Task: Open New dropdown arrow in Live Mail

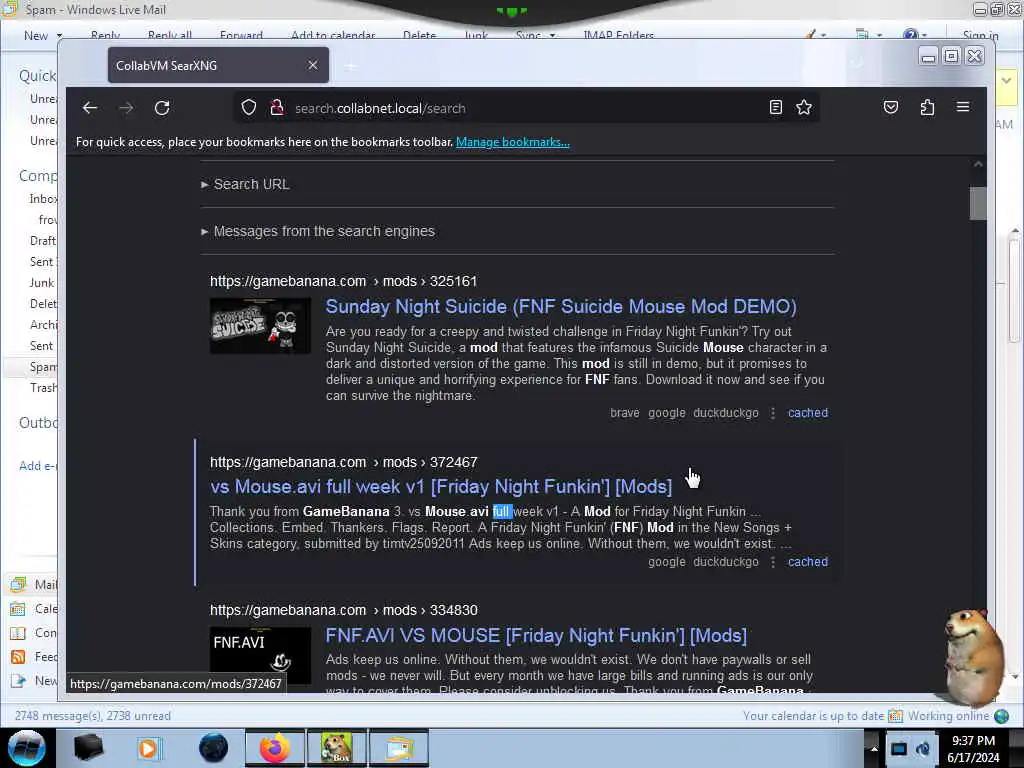Action: (x=59, y=35)
